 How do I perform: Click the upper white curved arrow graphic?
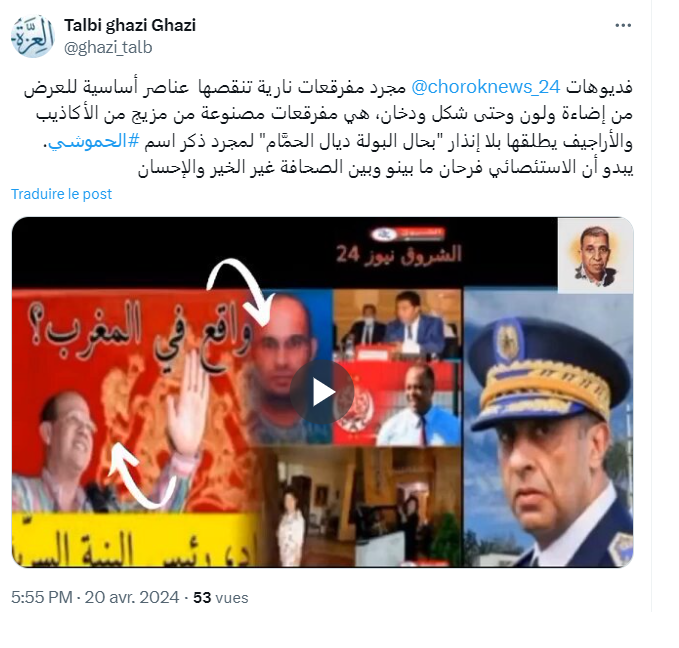[x=239, y=290]
